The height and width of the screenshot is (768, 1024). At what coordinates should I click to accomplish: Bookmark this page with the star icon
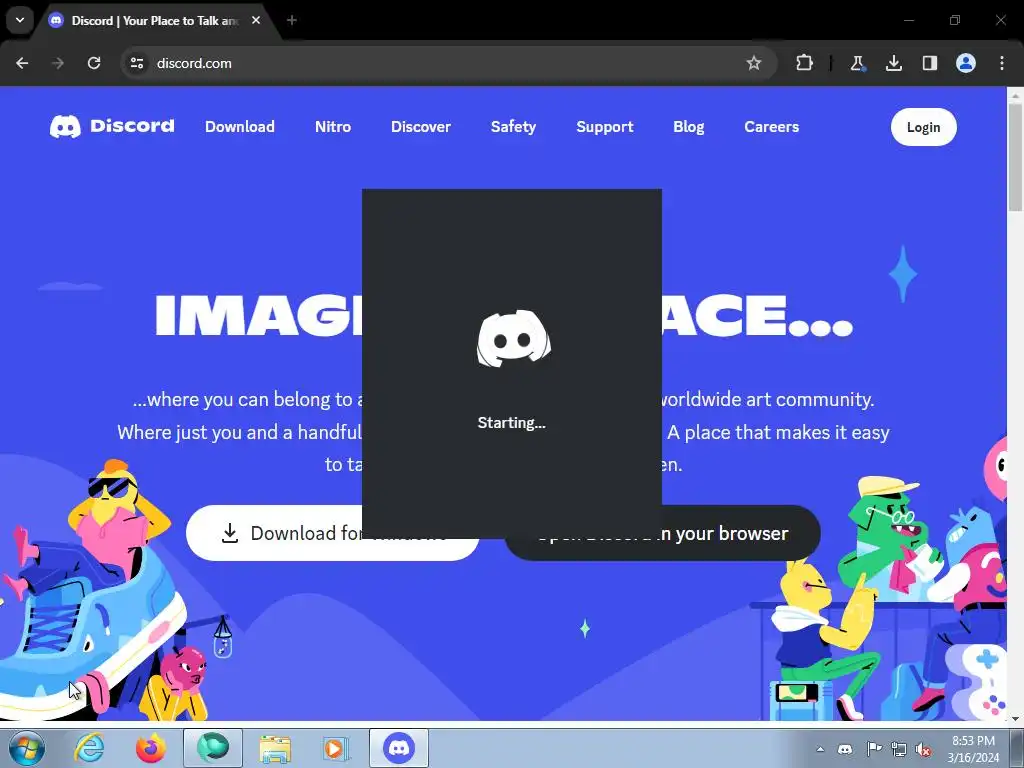pos(754,63)
